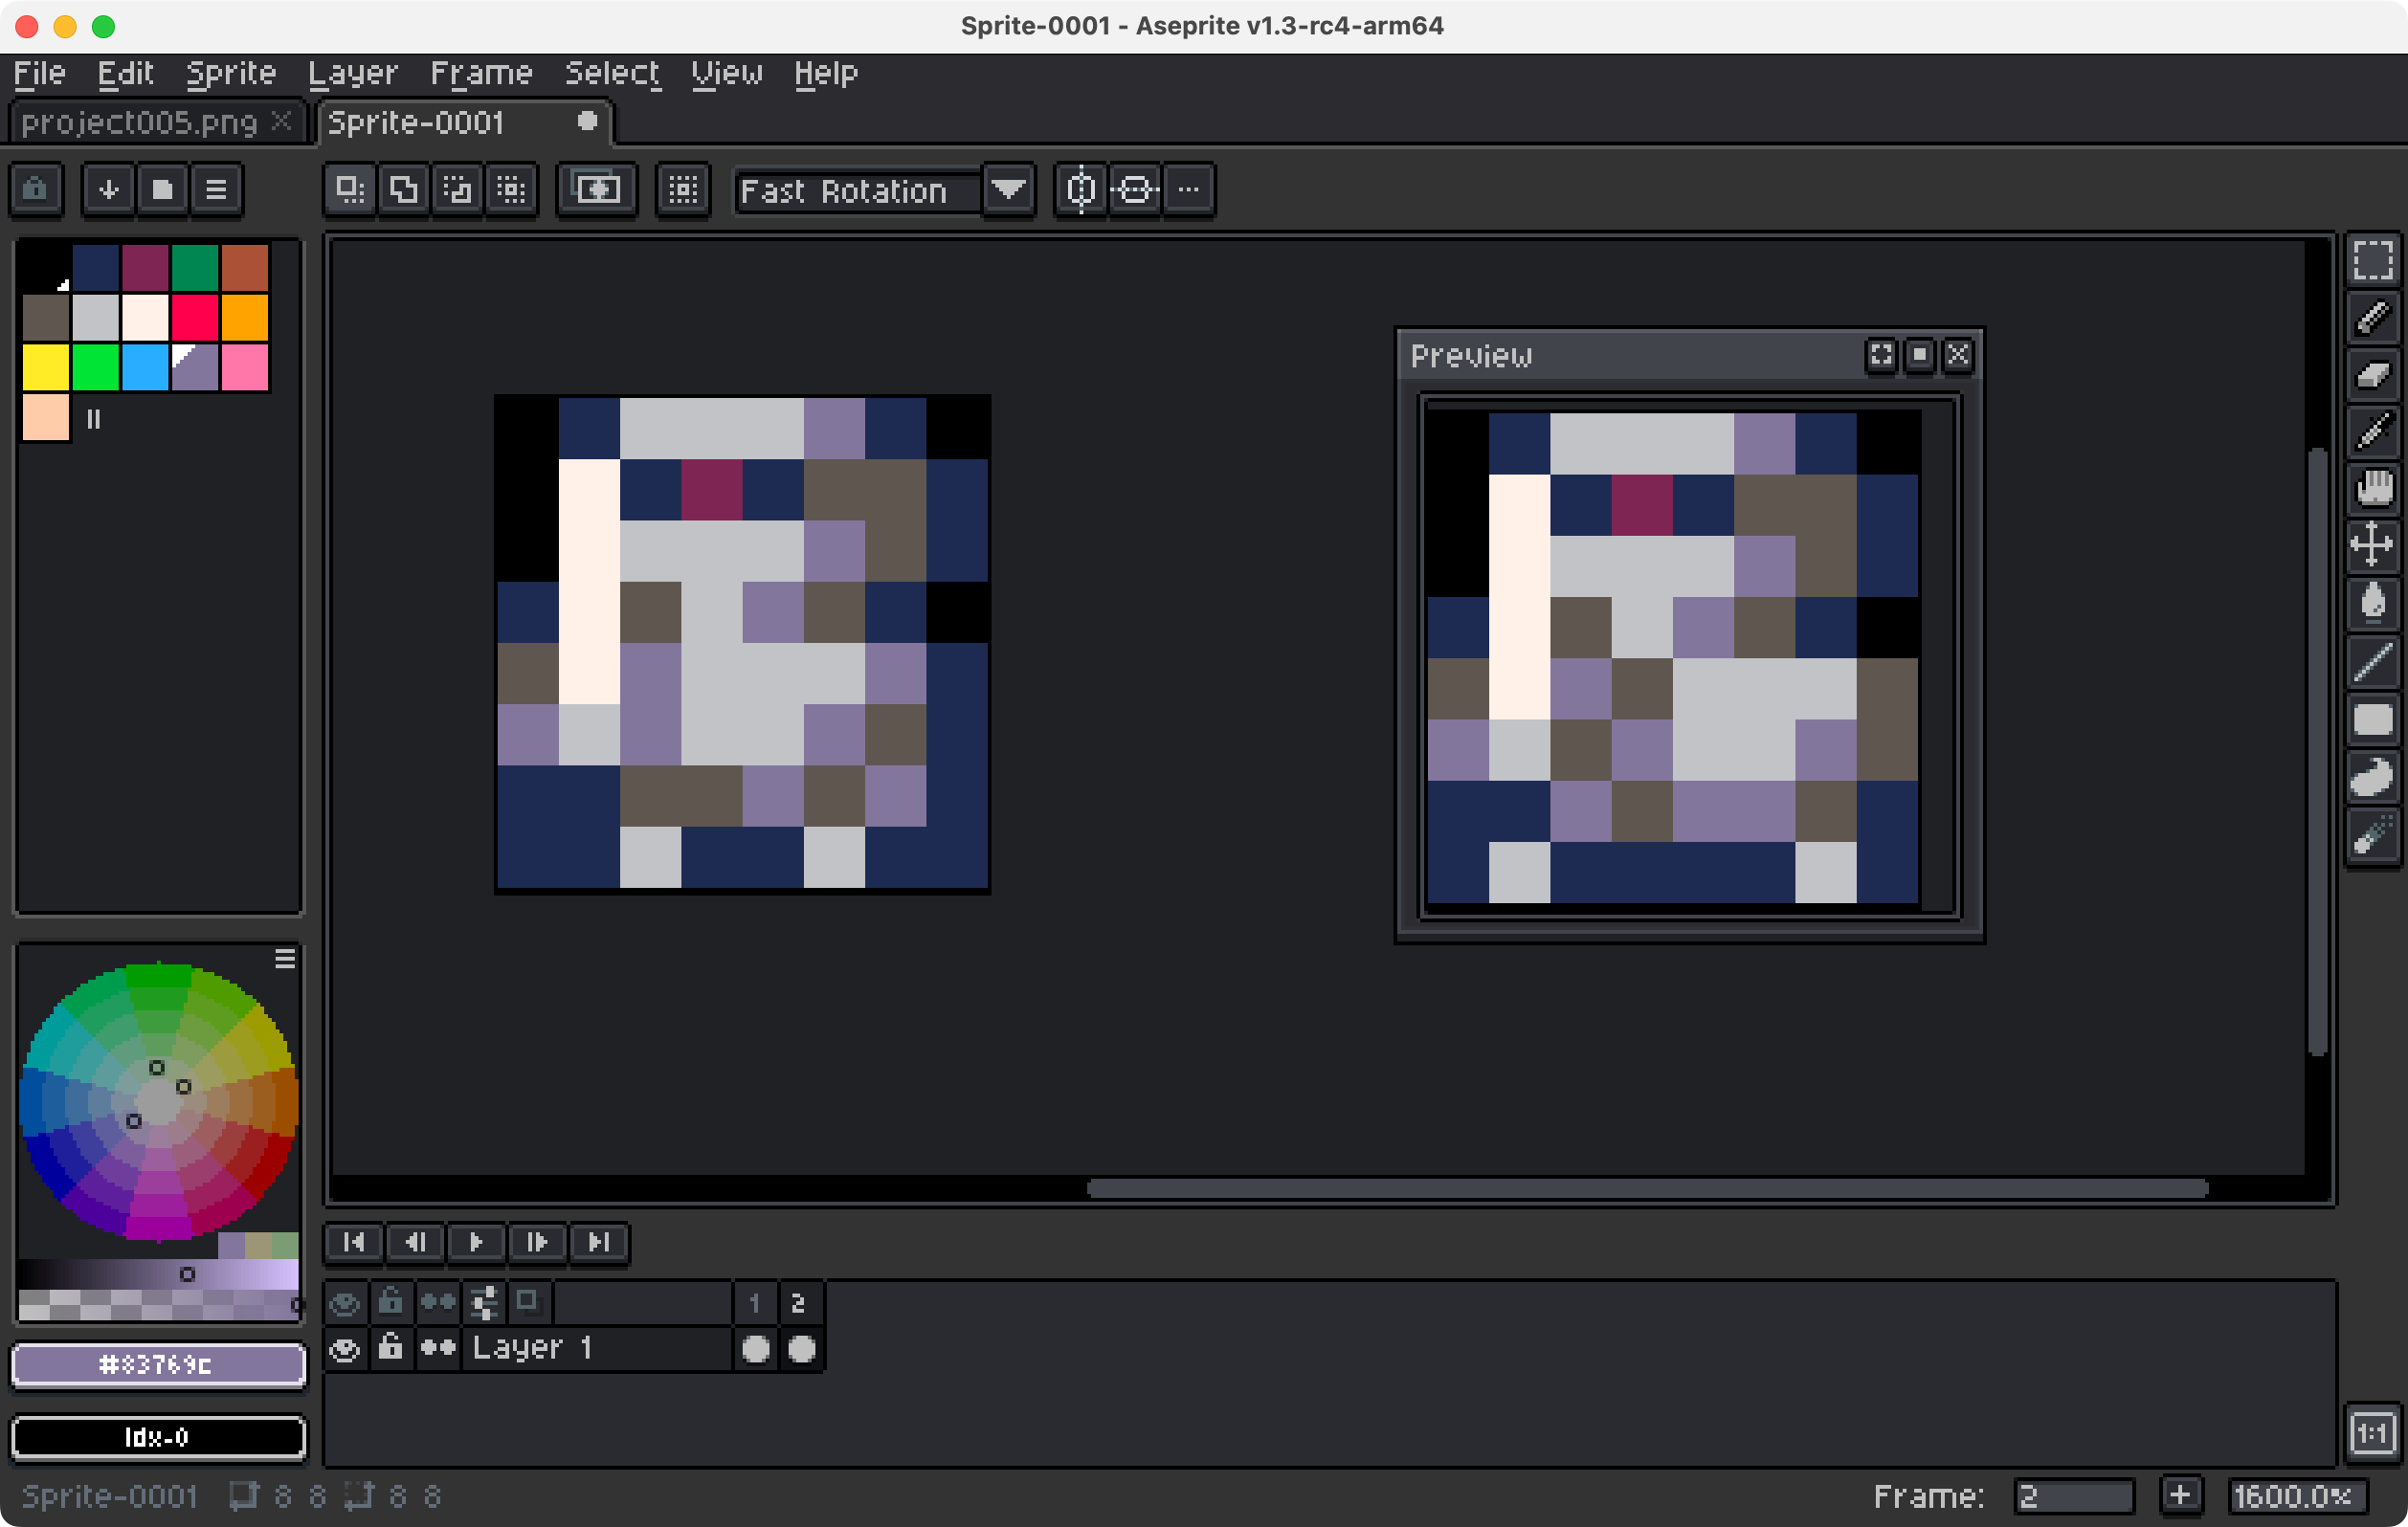Select the Eraser tool
The width and height of the screenshot is (2408, 1527).
coord(2372,375)
